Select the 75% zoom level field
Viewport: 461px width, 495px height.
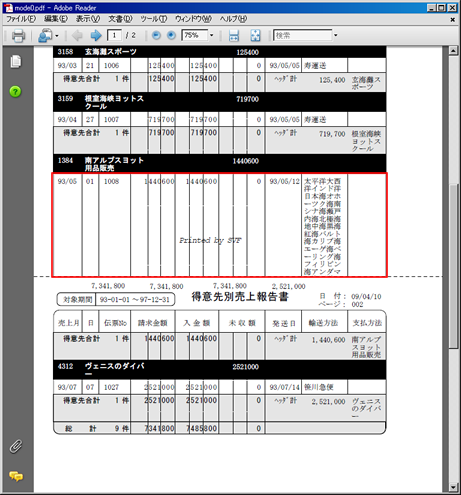(195, 35)
